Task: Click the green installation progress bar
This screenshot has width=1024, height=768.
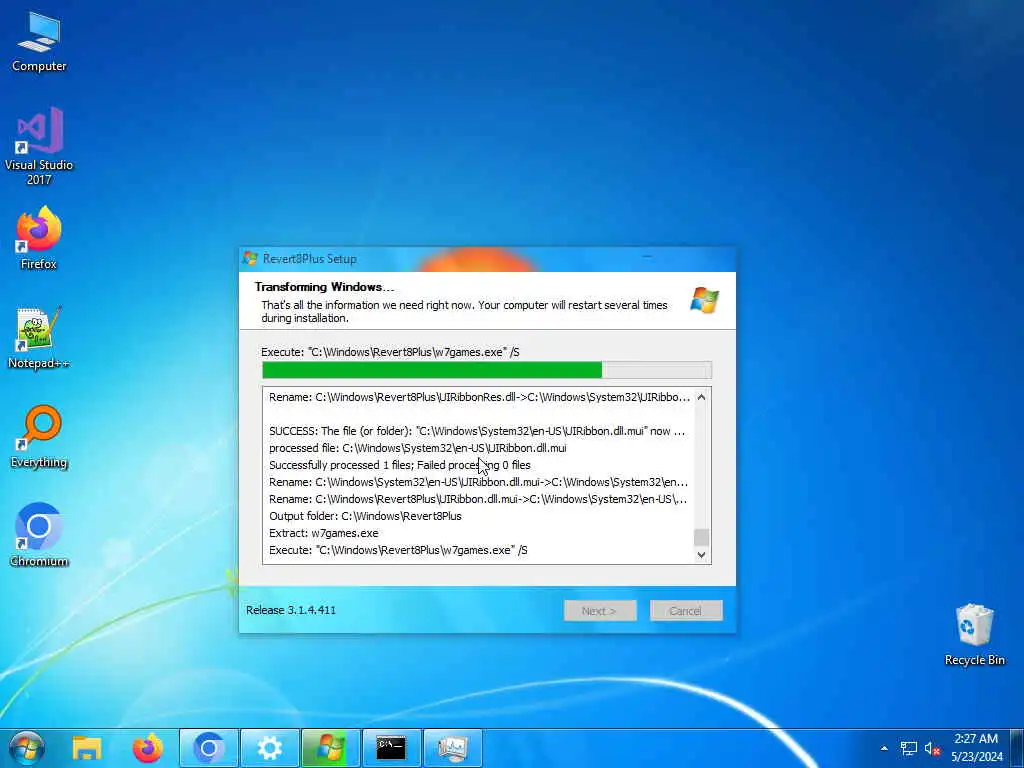Action: tap(487, 370)
